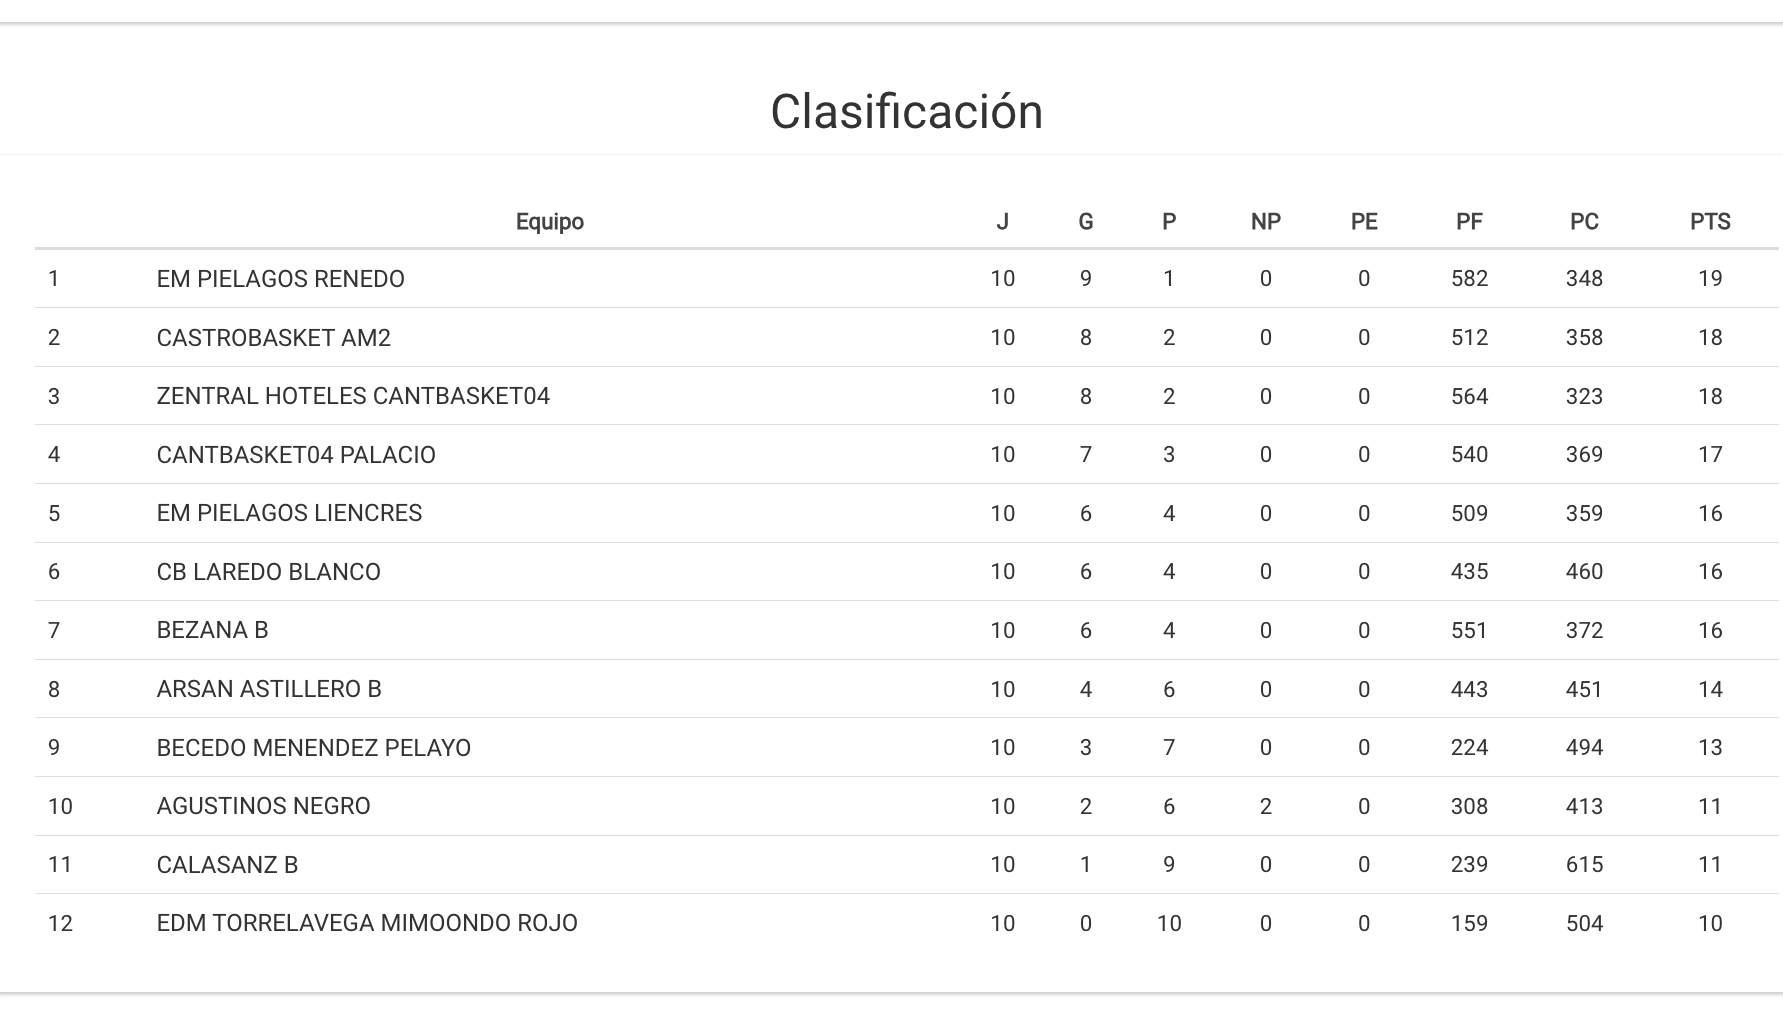1783x1024 pixels.
Task: Click the G wins column header
Action: point(1085,222)
